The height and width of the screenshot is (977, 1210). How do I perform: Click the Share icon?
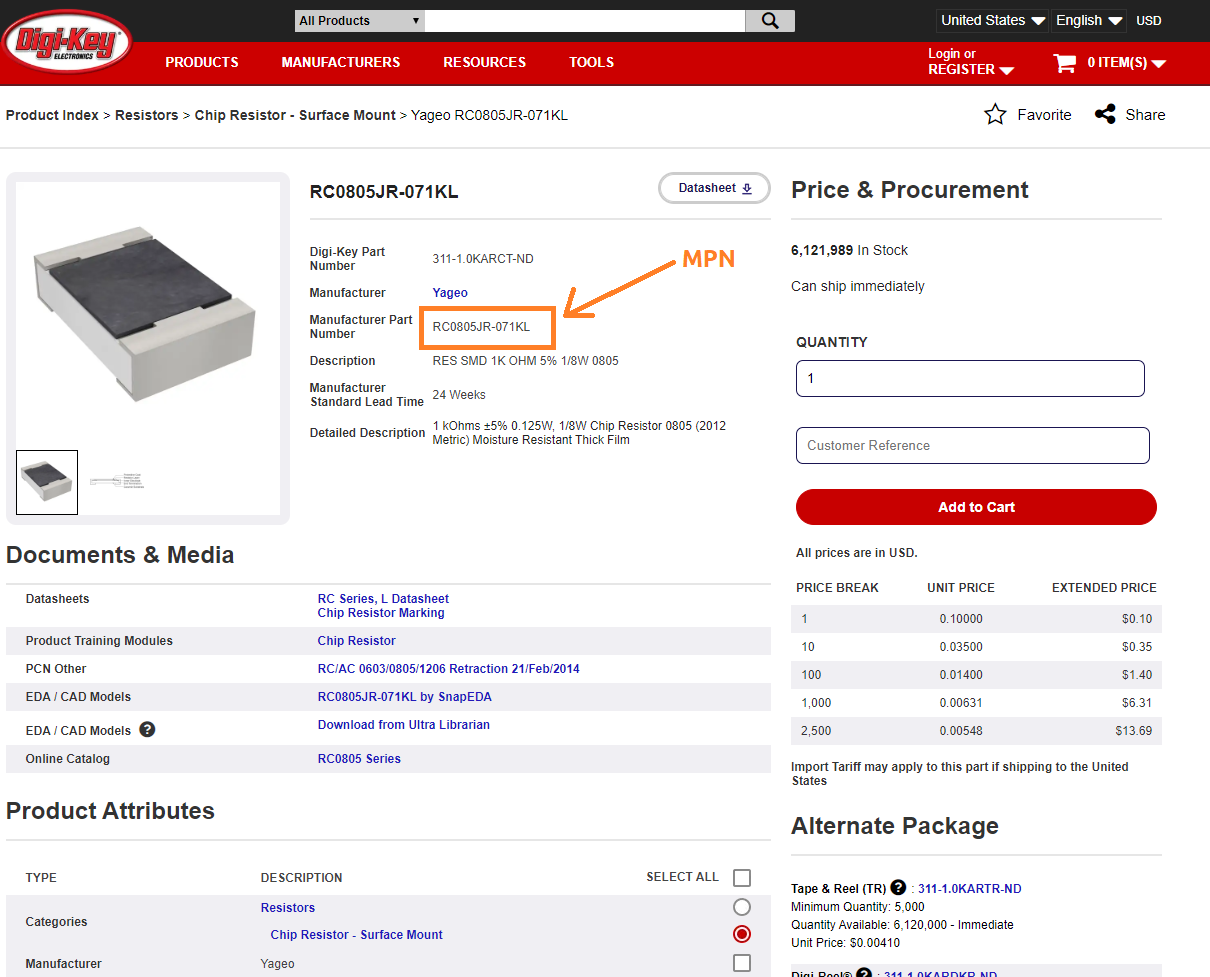tap(1105, 115)
